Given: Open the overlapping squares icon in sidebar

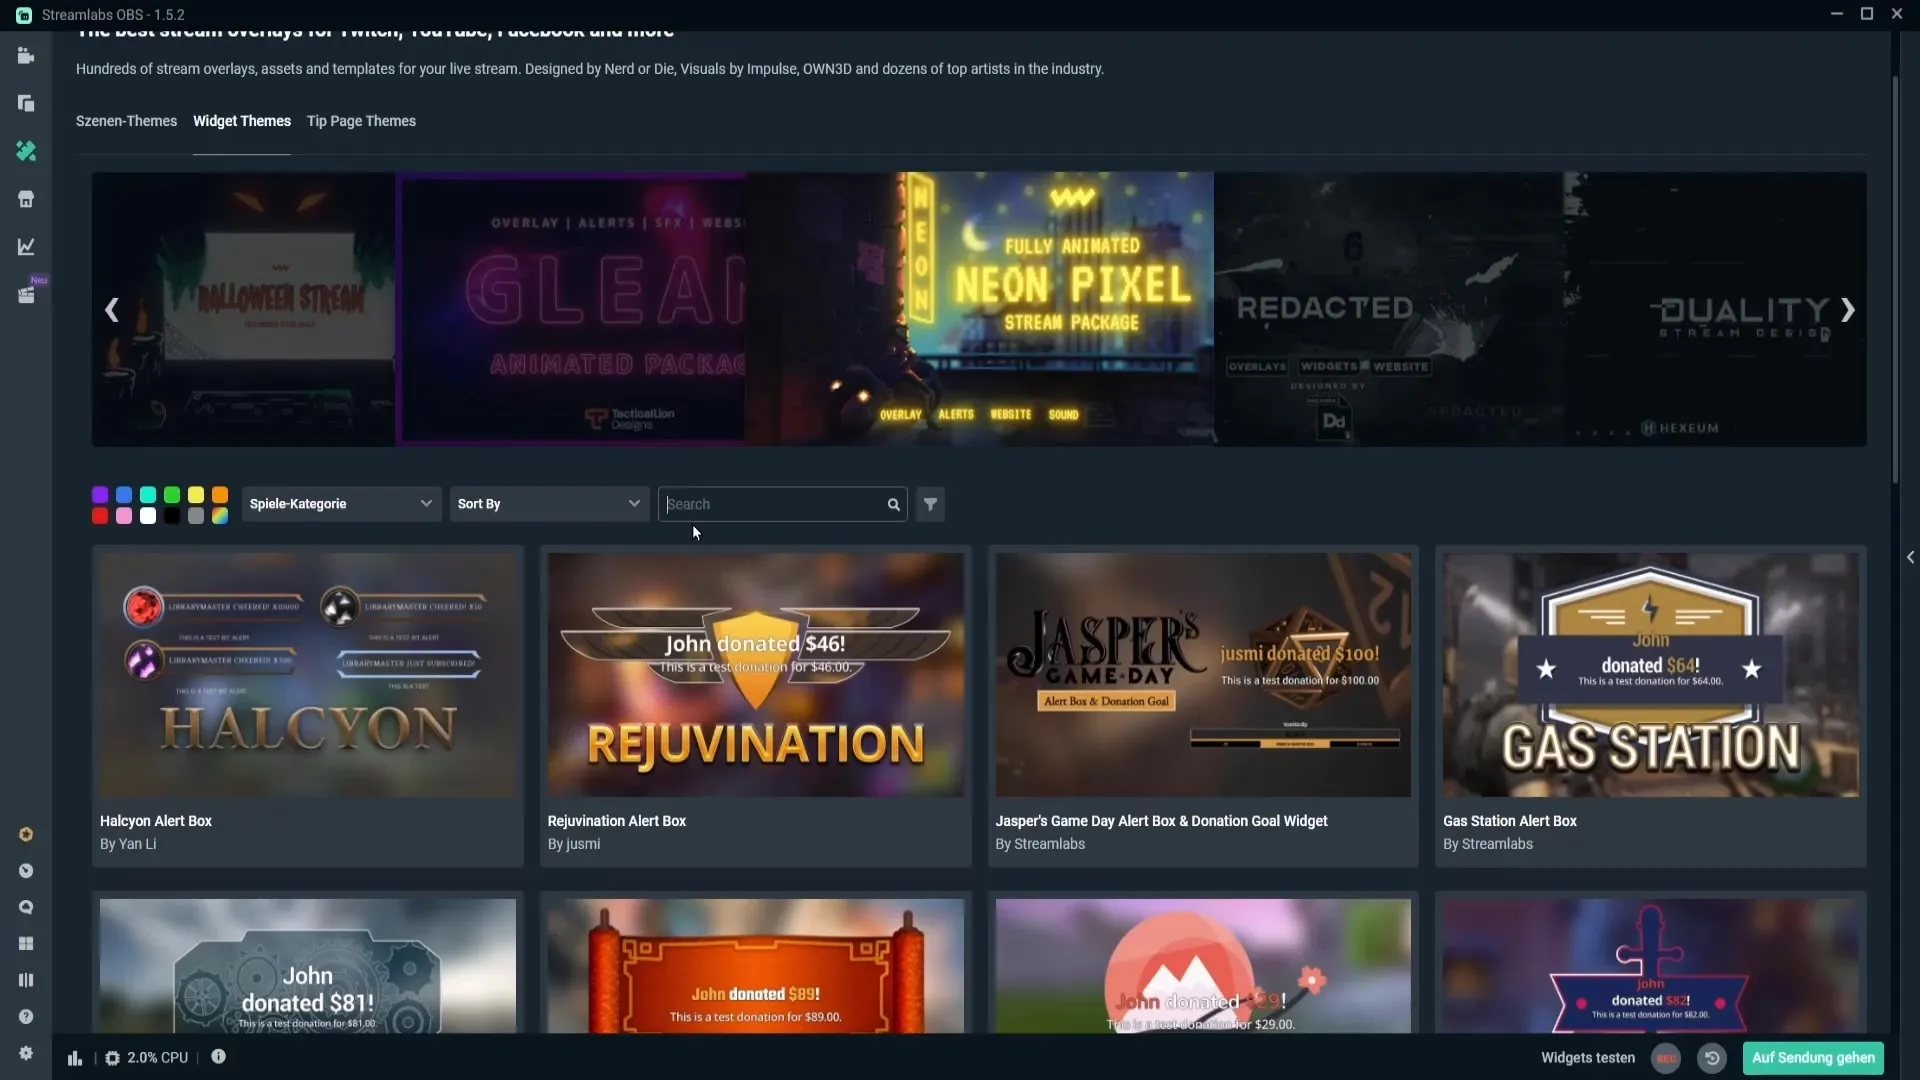Looking at the screenshot, I should [x=26, y=103].
